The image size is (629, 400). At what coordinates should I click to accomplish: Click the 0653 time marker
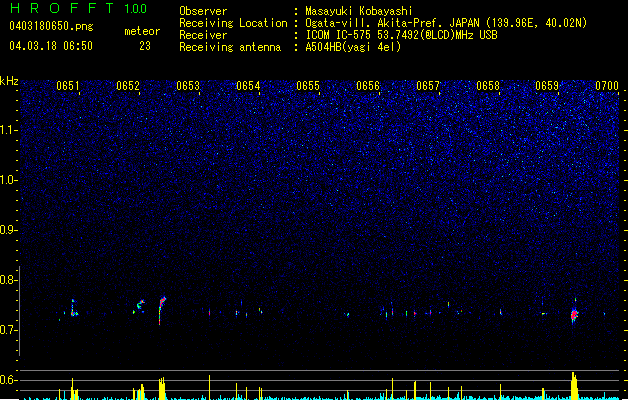pyautogui.click(x=188, y=86)
